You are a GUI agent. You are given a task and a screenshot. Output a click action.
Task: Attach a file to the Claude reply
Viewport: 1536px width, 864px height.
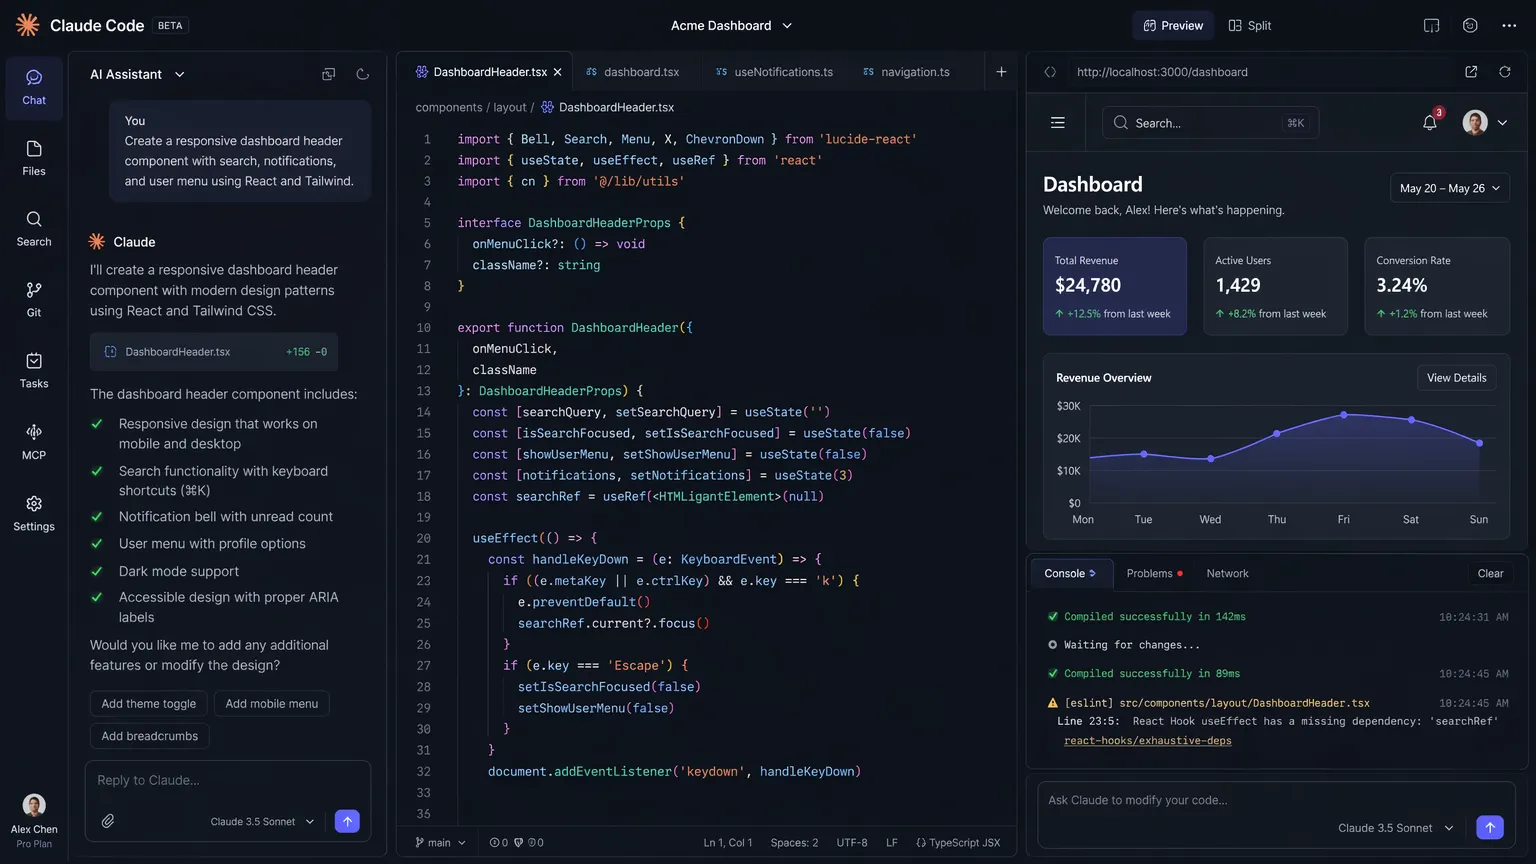pyautogui.click(x=108, y=821)
